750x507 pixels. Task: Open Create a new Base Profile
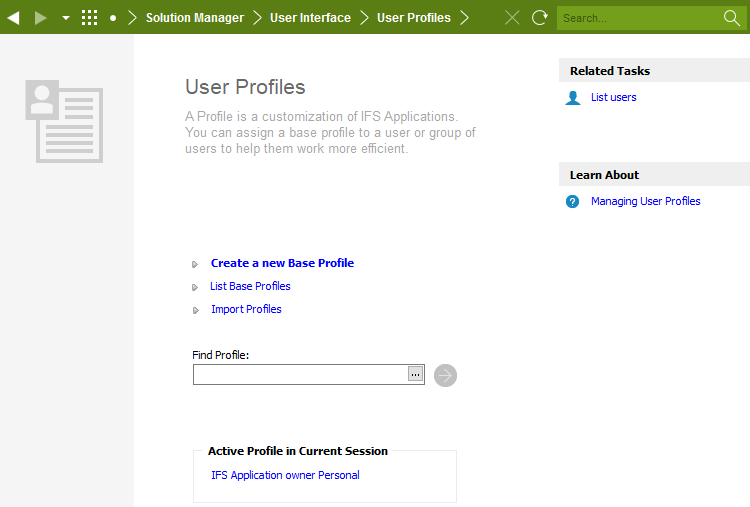pyautogui.click(x=282, y=263)
